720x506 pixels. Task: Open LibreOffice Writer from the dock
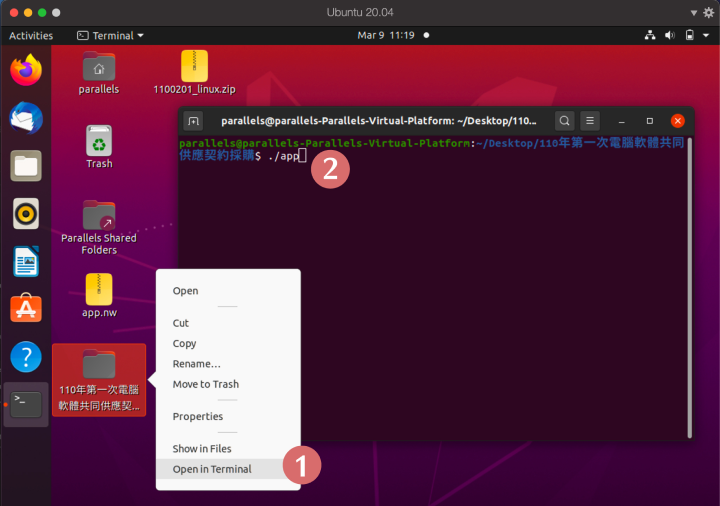(26, 261)
